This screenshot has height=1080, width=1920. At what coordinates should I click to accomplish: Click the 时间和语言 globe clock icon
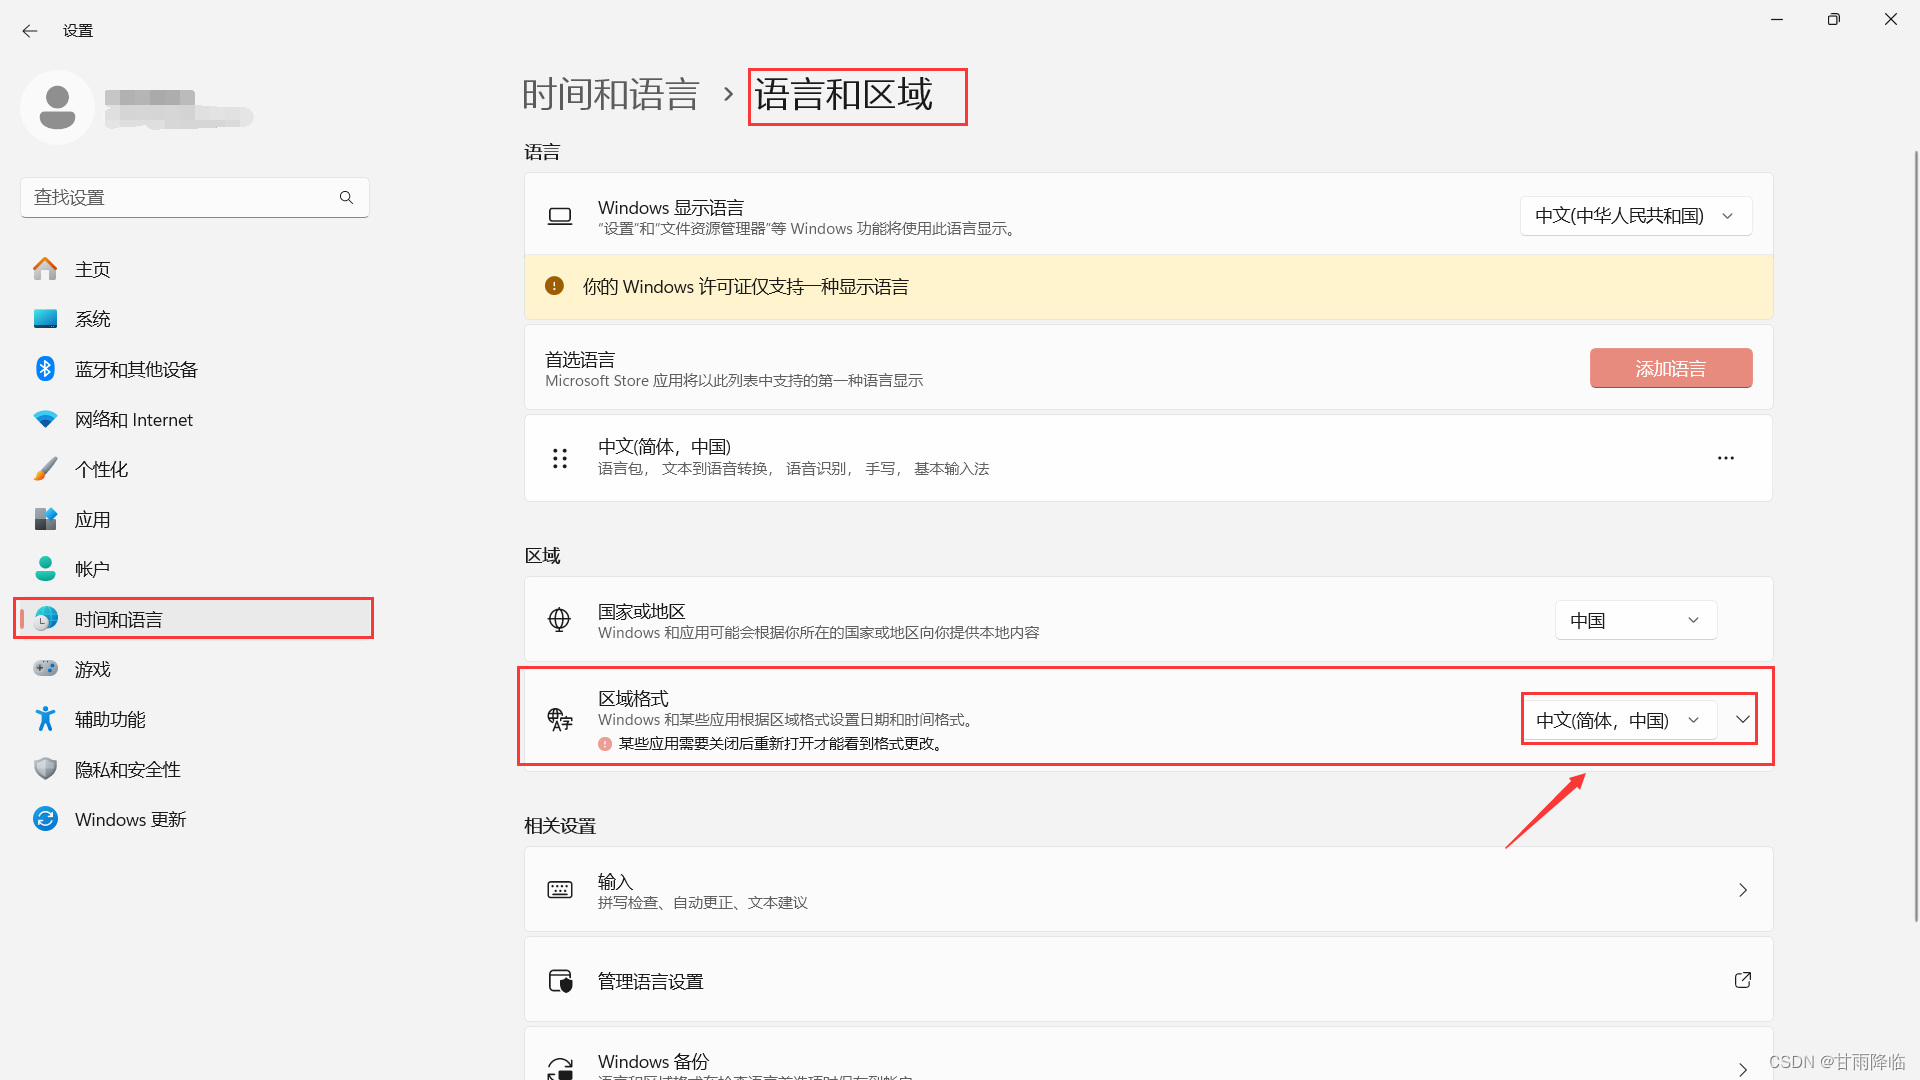(x=45, y=619)
